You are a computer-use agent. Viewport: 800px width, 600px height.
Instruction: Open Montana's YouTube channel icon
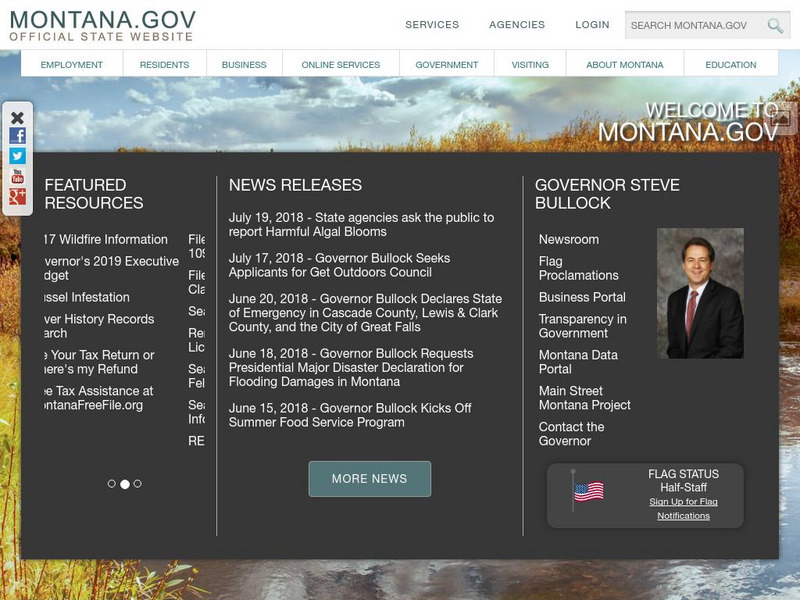coord(17,174)
